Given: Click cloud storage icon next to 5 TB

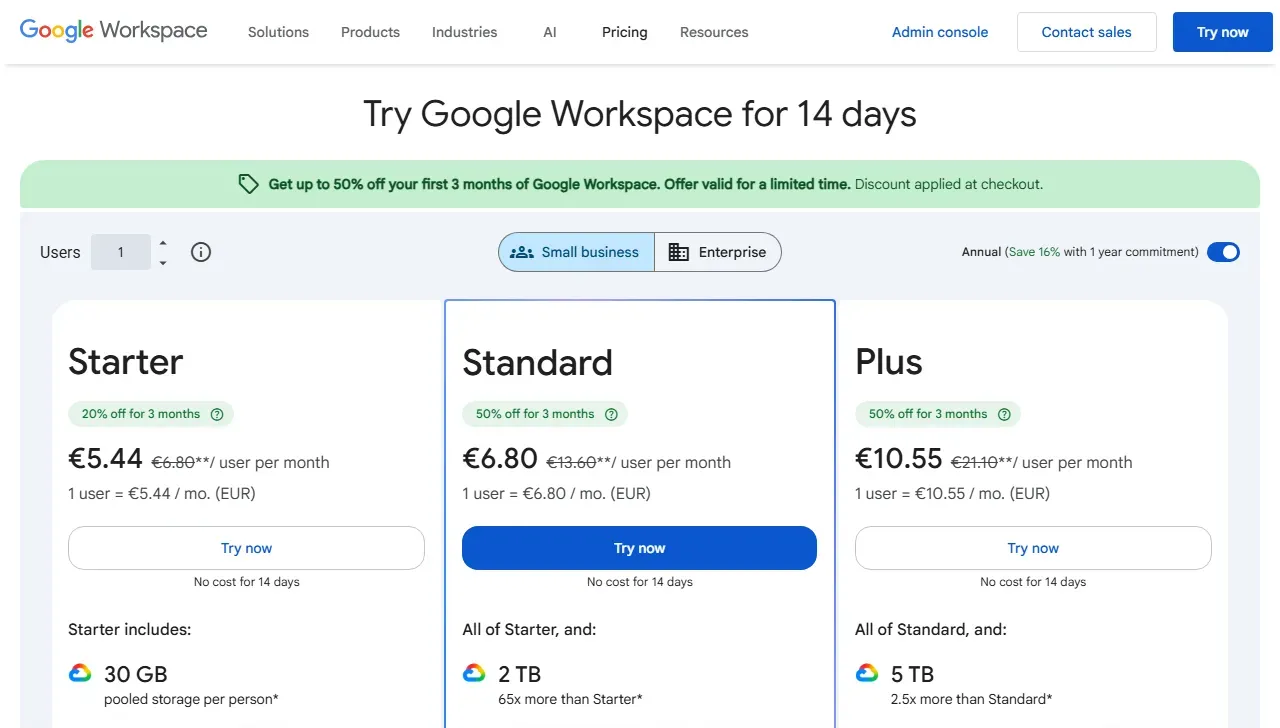Looking at the screenshot, I should pos(867,673).
